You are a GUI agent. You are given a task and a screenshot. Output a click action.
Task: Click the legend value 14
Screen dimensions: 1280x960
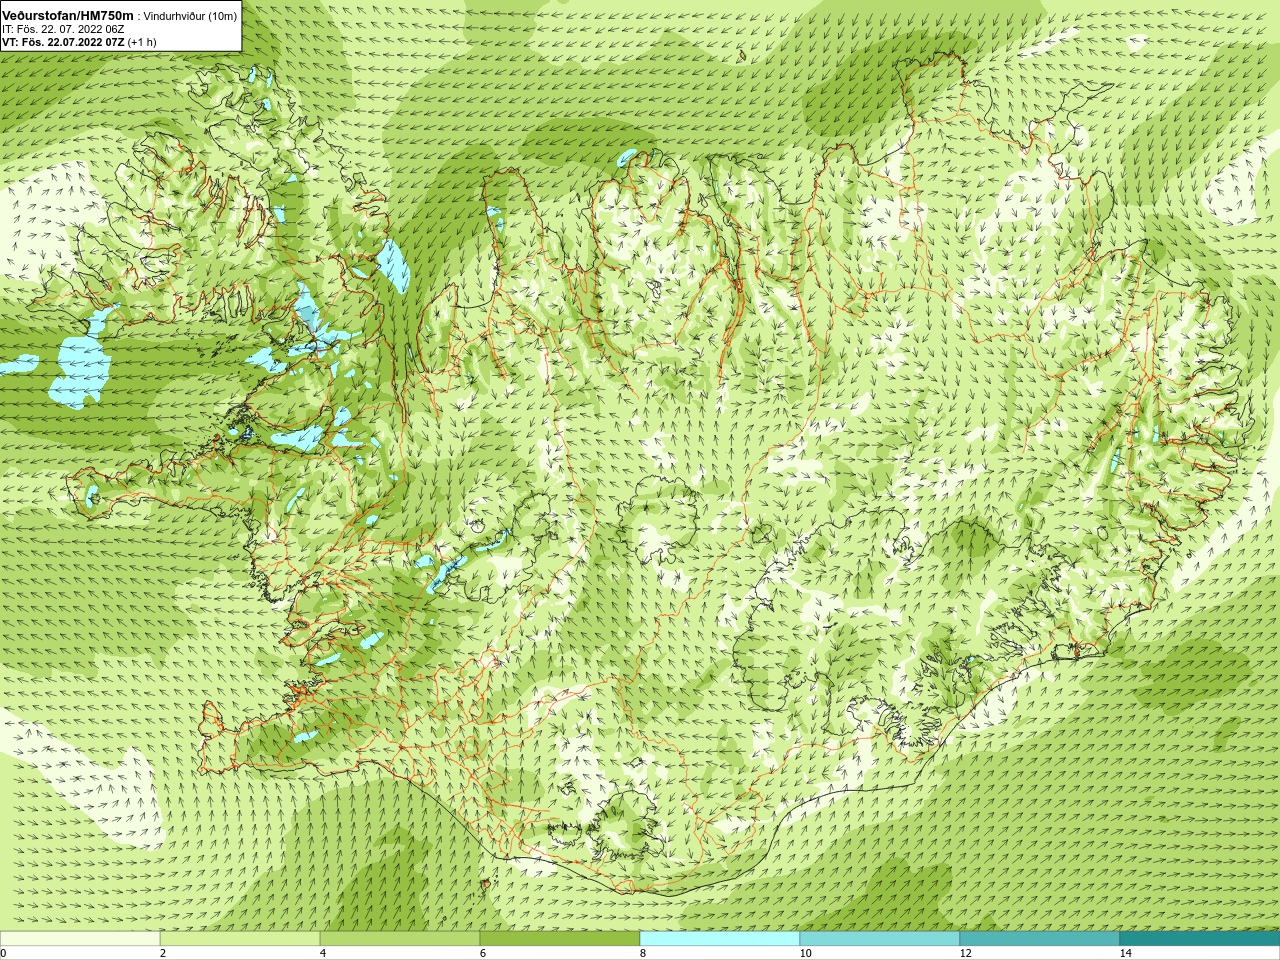[1125, 953]
